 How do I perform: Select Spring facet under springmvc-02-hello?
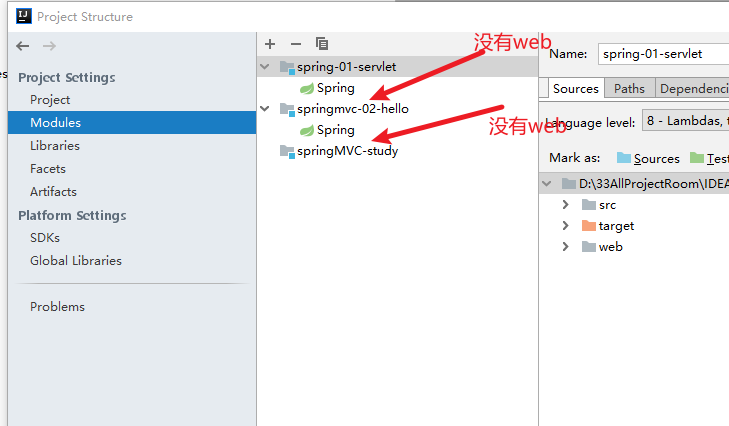point(336,130)
